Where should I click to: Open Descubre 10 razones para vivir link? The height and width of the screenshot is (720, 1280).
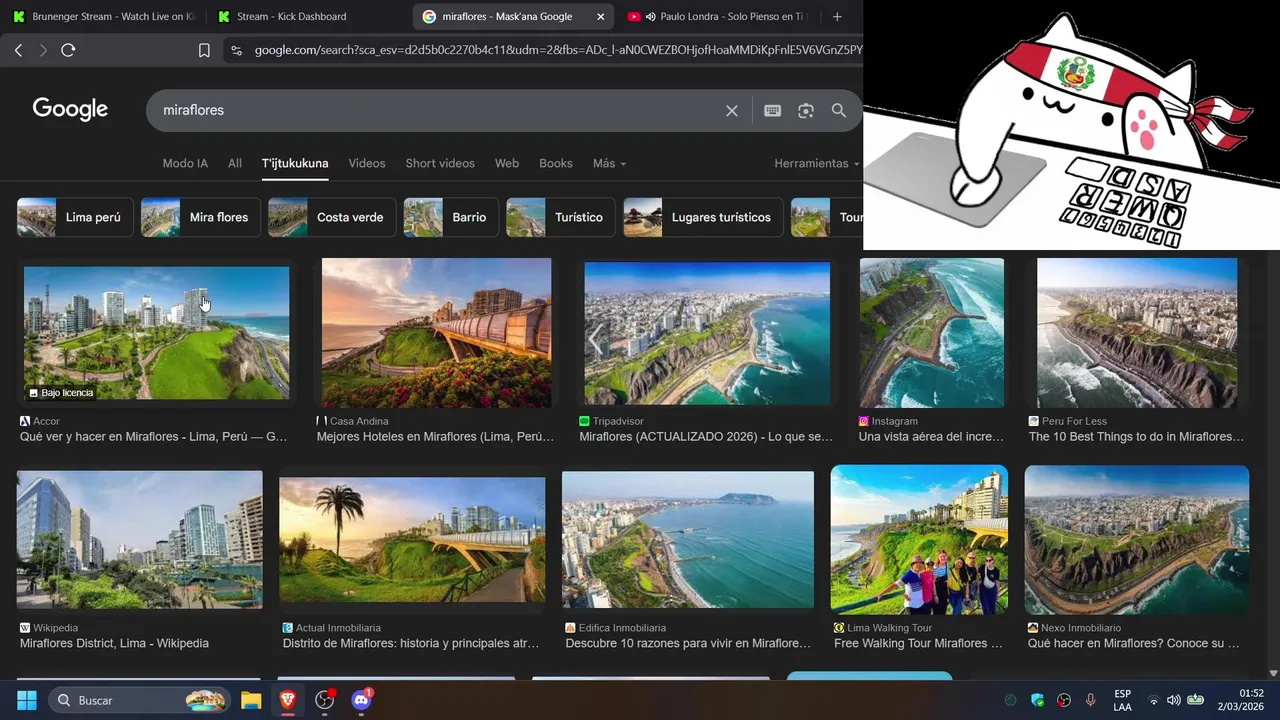[x=688, y=643]
